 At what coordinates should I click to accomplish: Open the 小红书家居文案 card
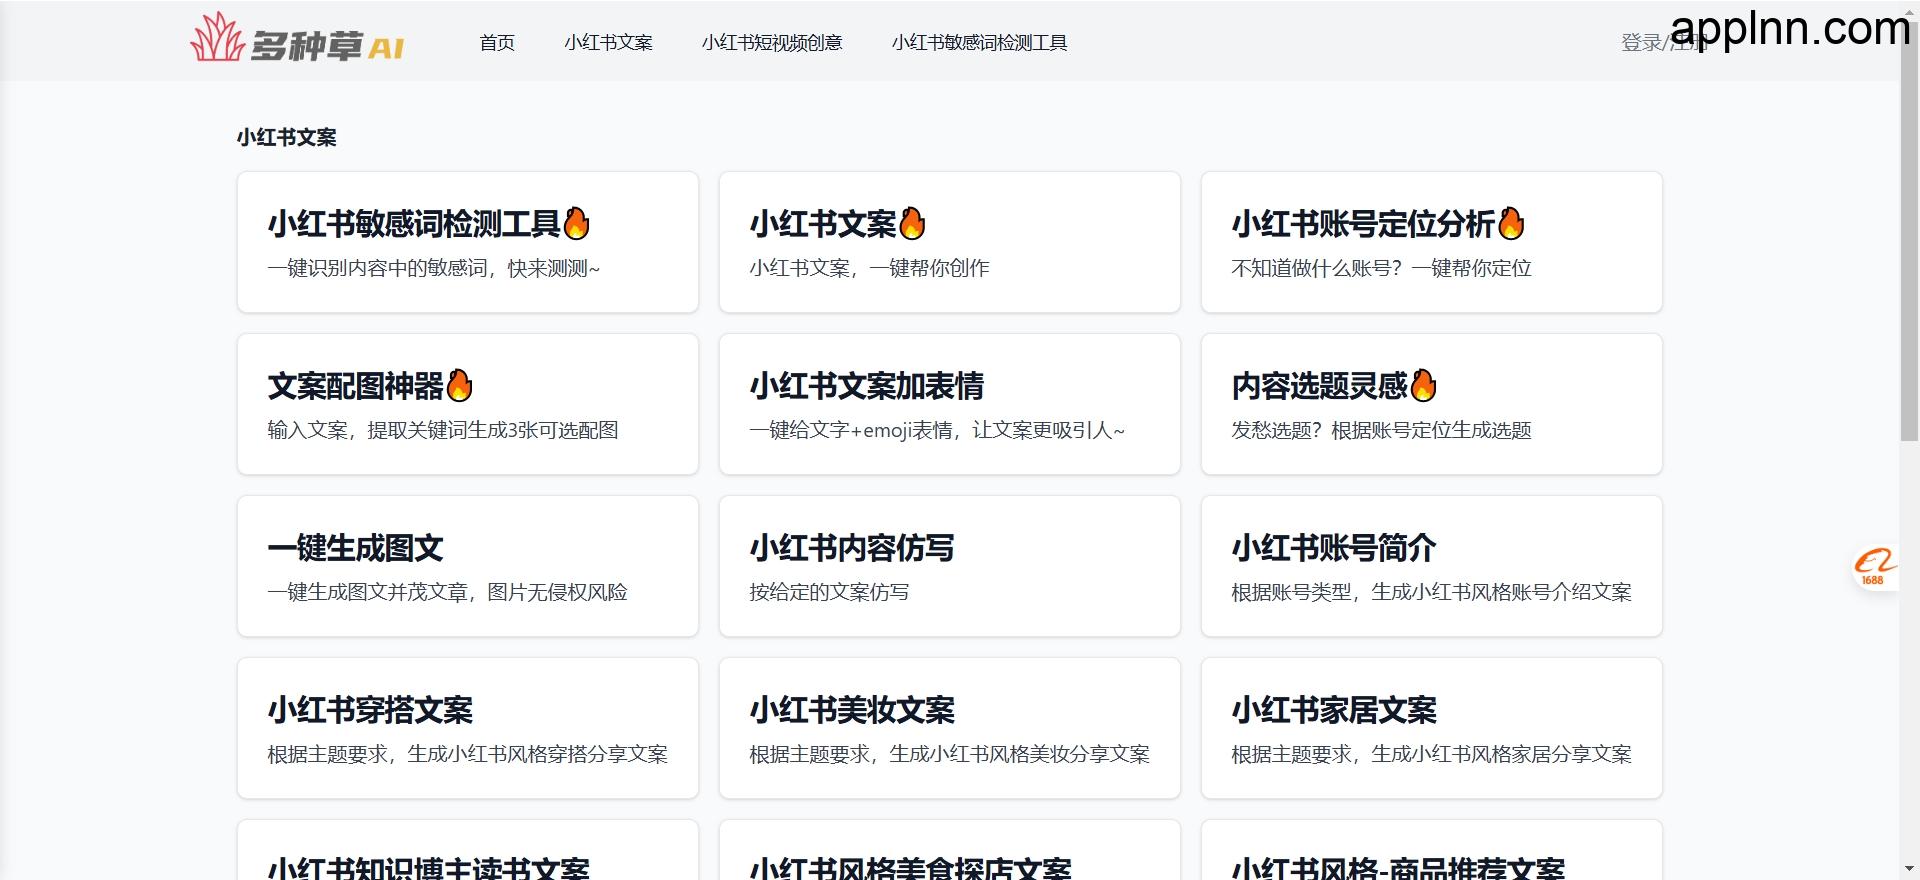(x=1432, y=728)
